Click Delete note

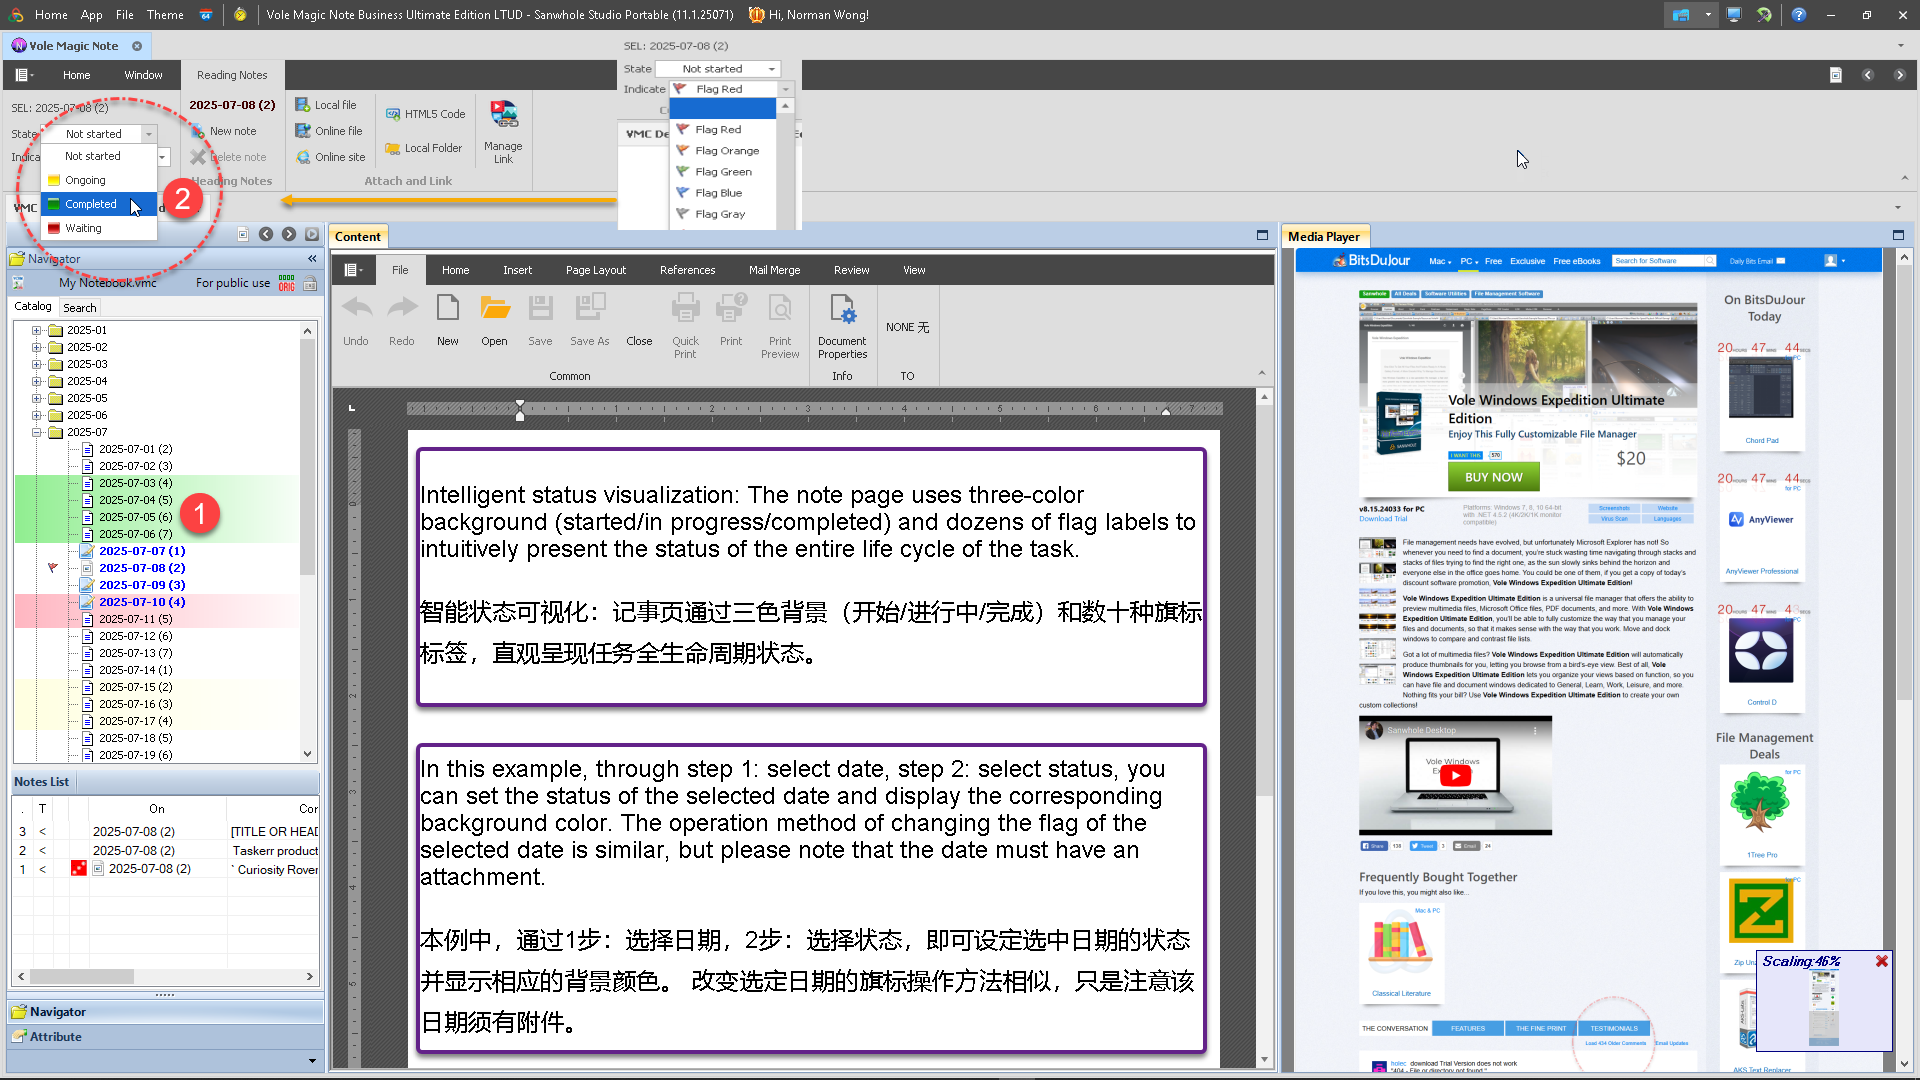coord(229,157)
